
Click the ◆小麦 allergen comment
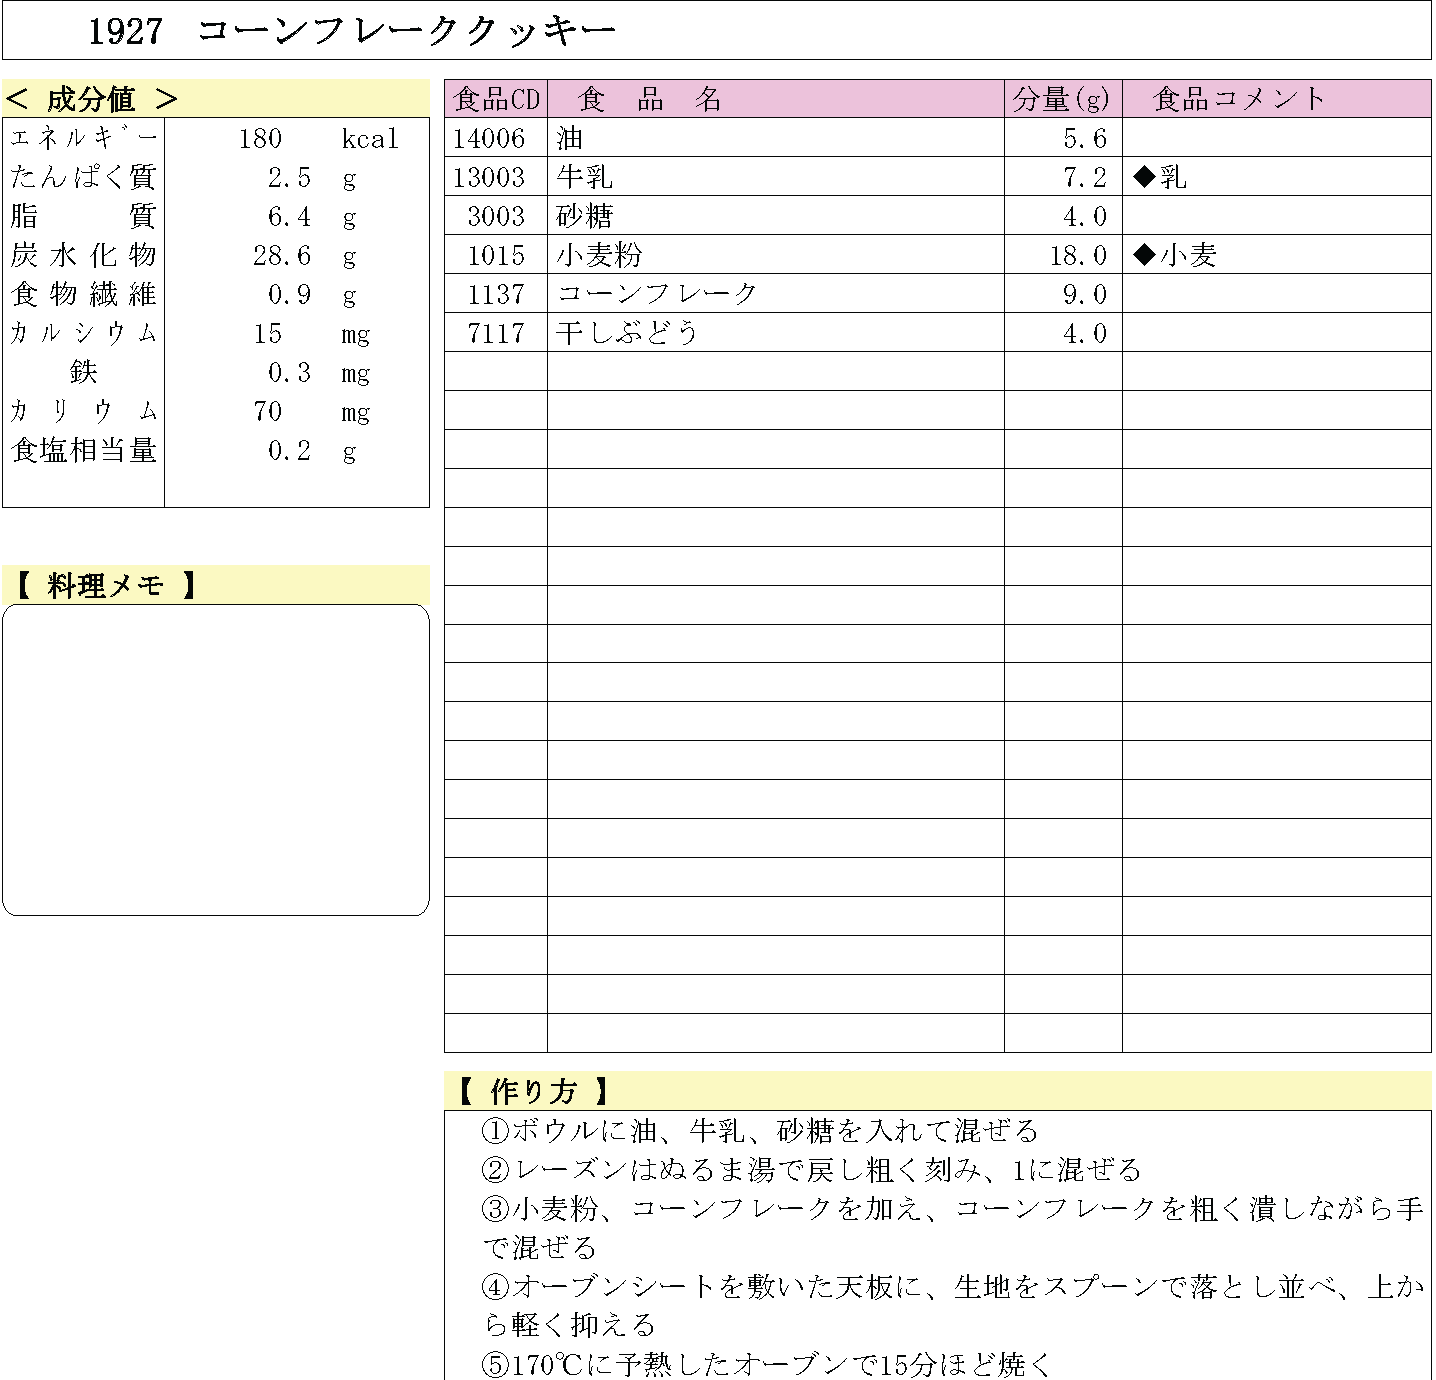[1175, 255]
